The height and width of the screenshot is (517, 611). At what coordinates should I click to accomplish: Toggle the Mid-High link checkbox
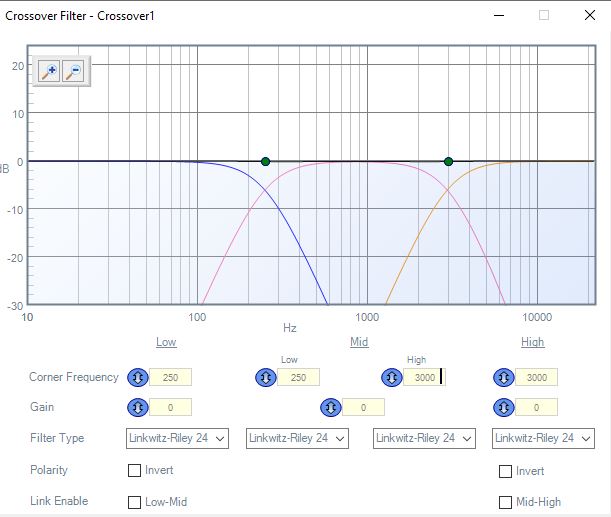tap(506, 502)
